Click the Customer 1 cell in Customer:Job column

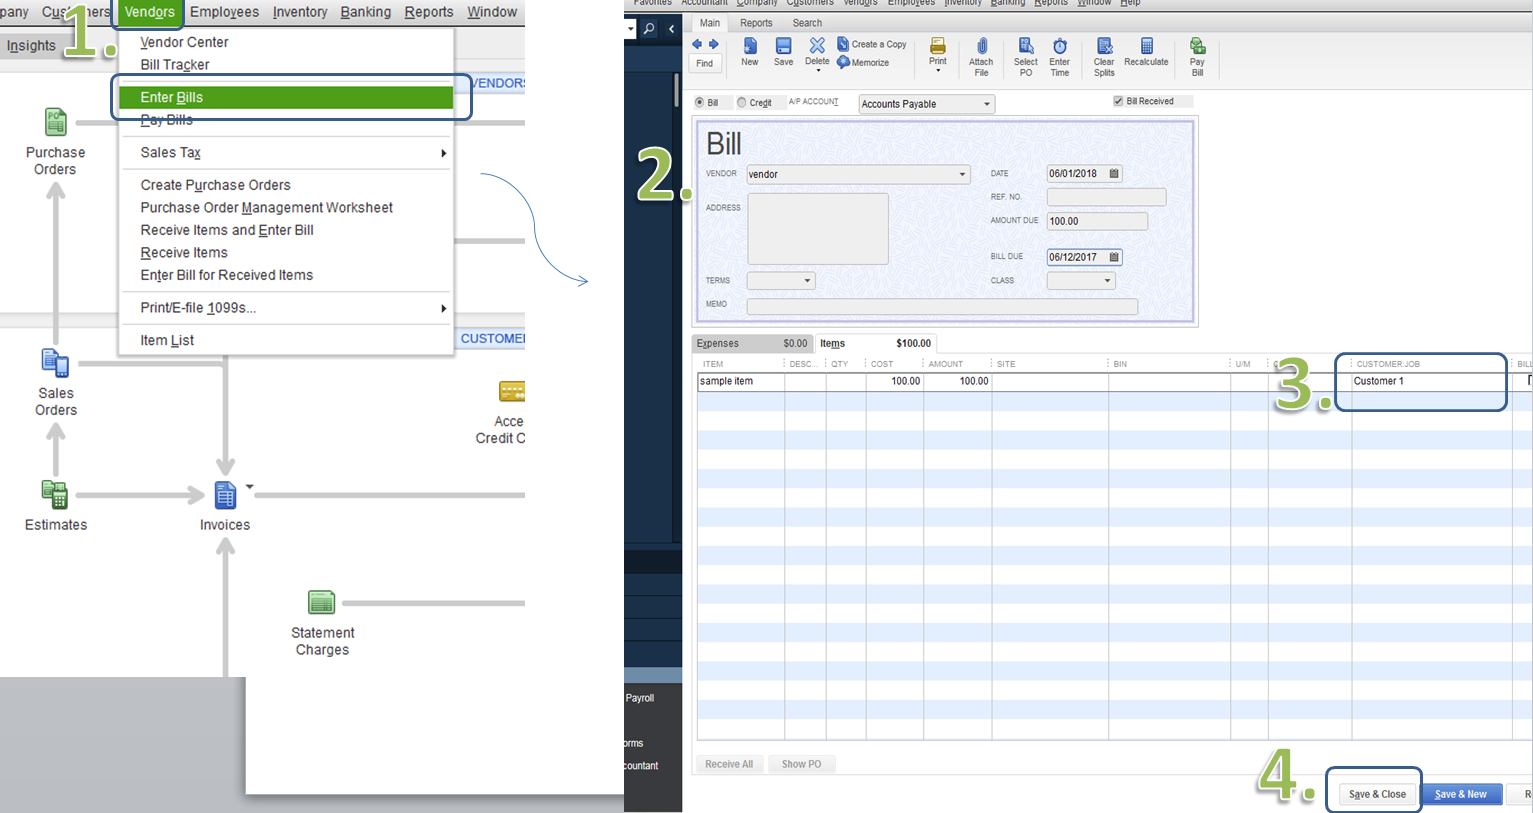coord(1429,381)
